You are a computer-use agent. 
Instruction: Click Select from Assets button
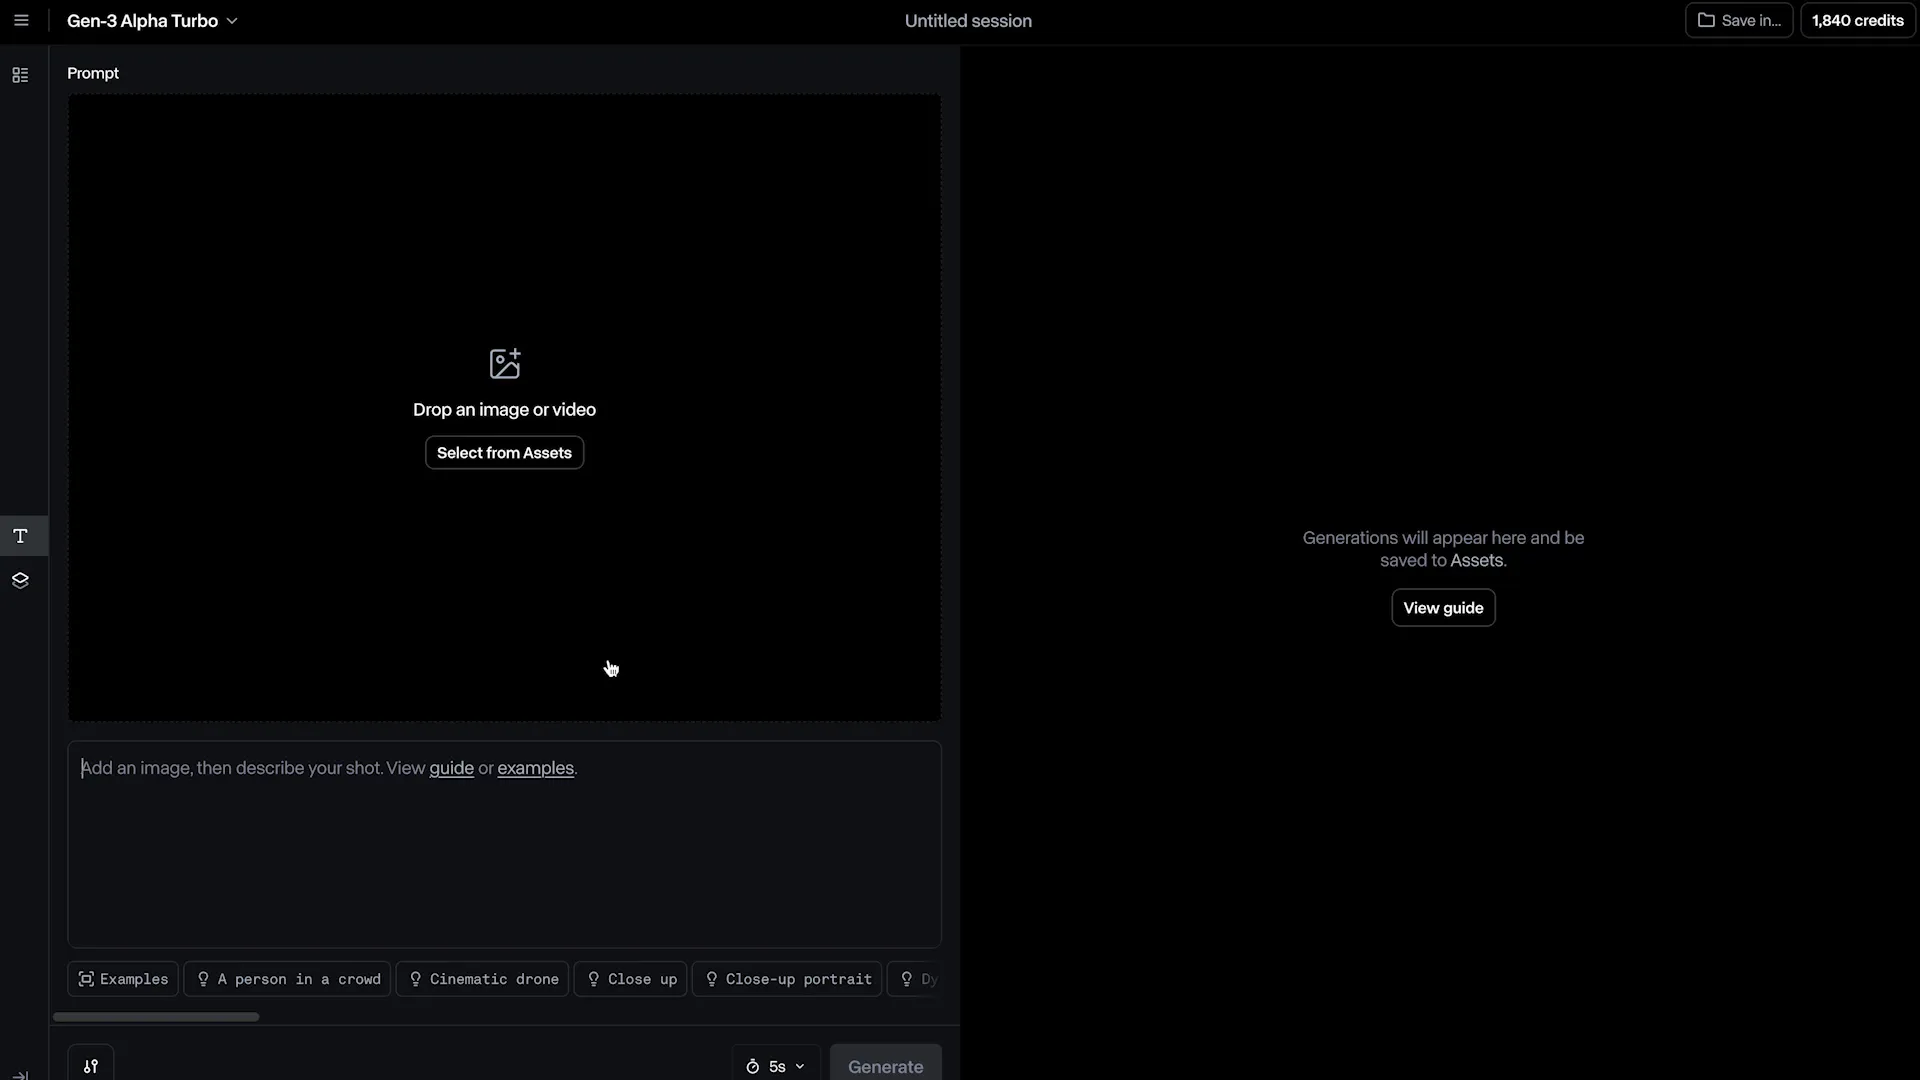pyautogui.click(x=504, y=453)
